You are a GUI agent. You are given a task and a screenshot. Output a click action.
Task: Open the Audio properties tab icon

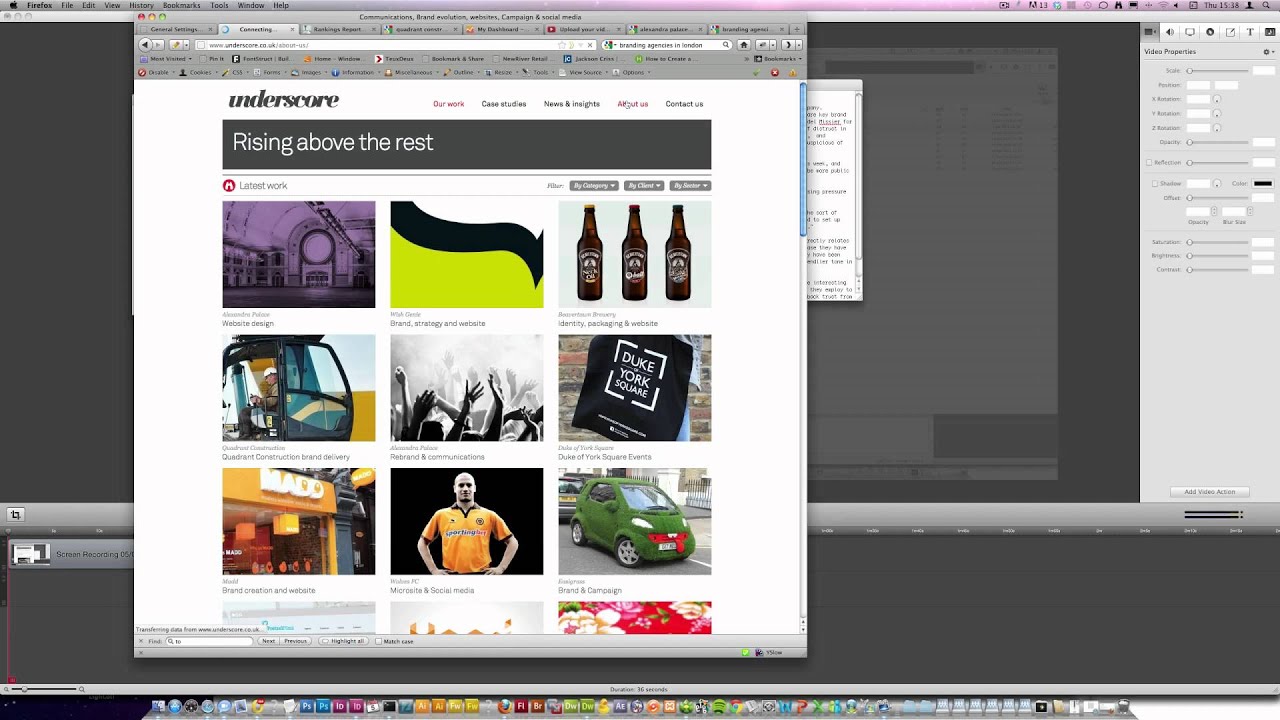click(1170, 32)
